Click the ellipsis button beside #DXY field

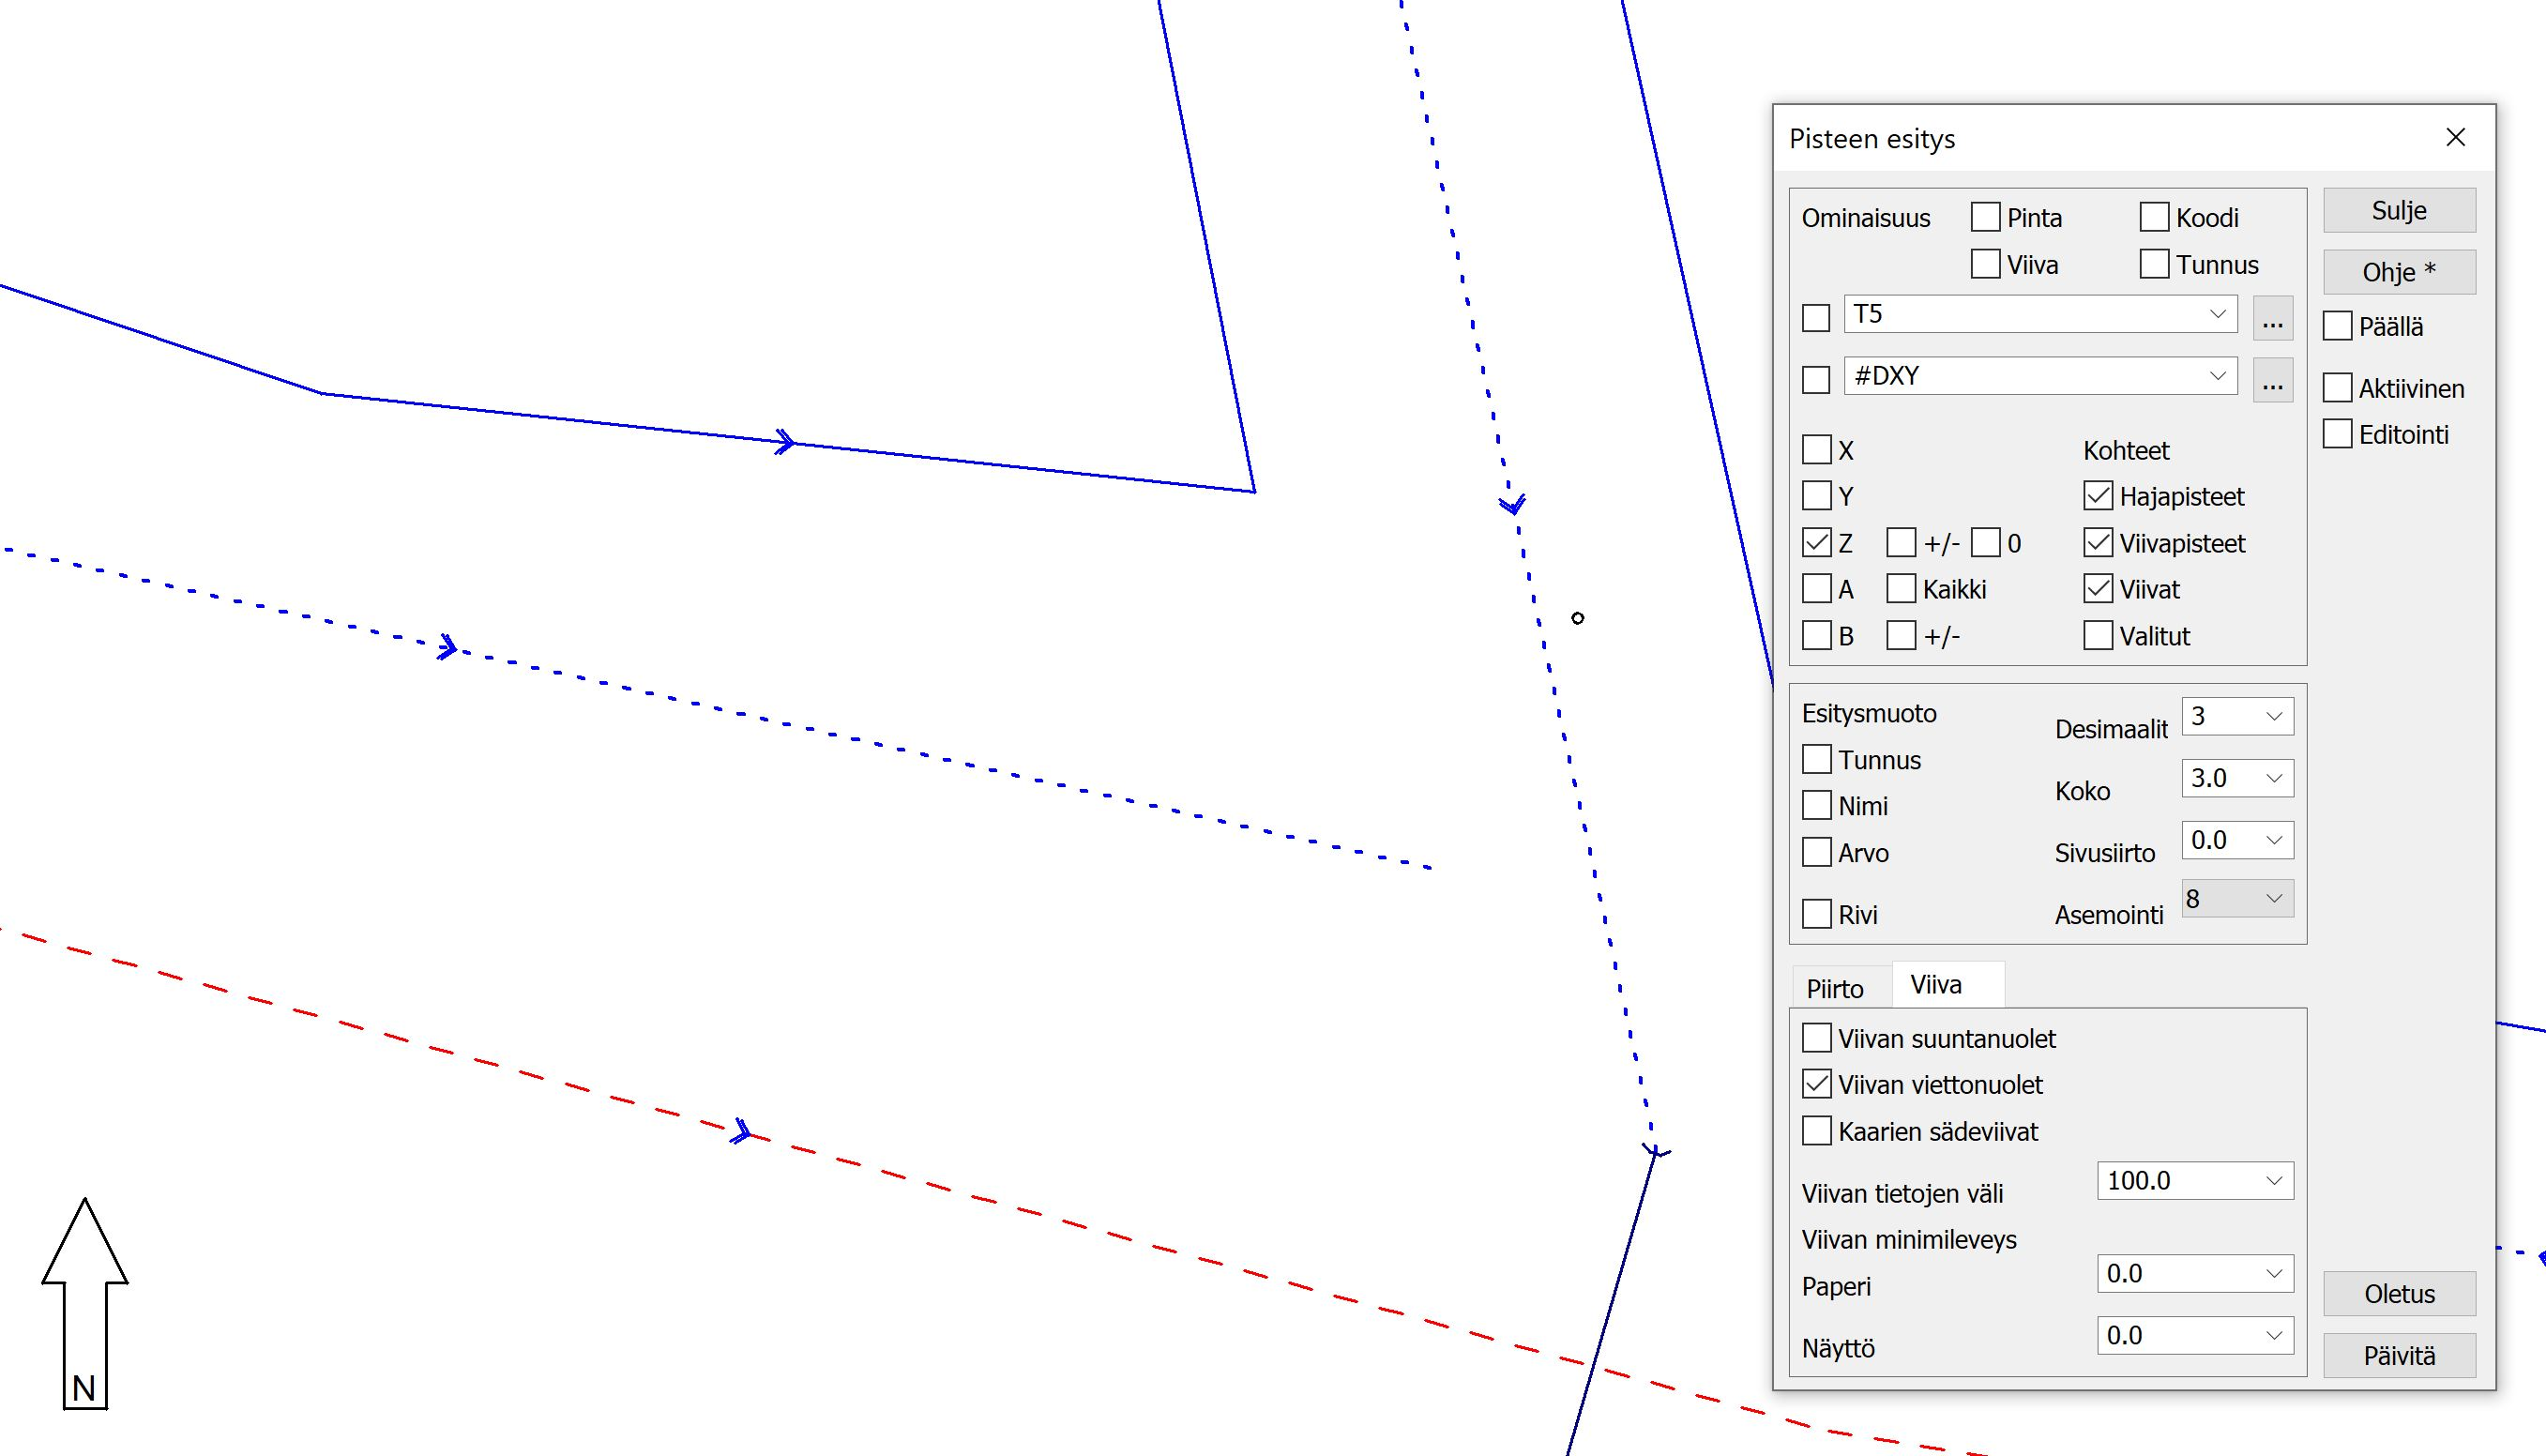pos(2271,380)
